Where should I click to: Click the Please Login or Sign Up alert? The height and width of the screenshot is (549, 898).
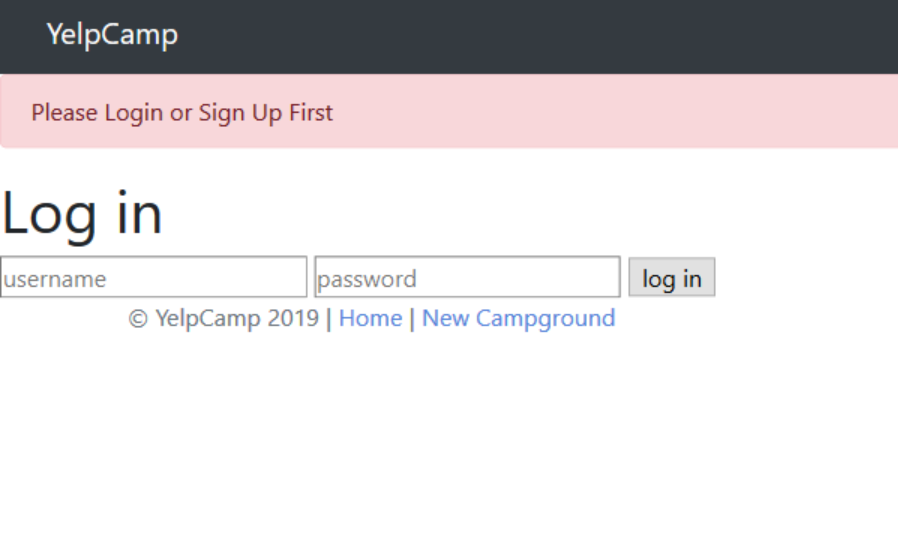click(182, 113)
